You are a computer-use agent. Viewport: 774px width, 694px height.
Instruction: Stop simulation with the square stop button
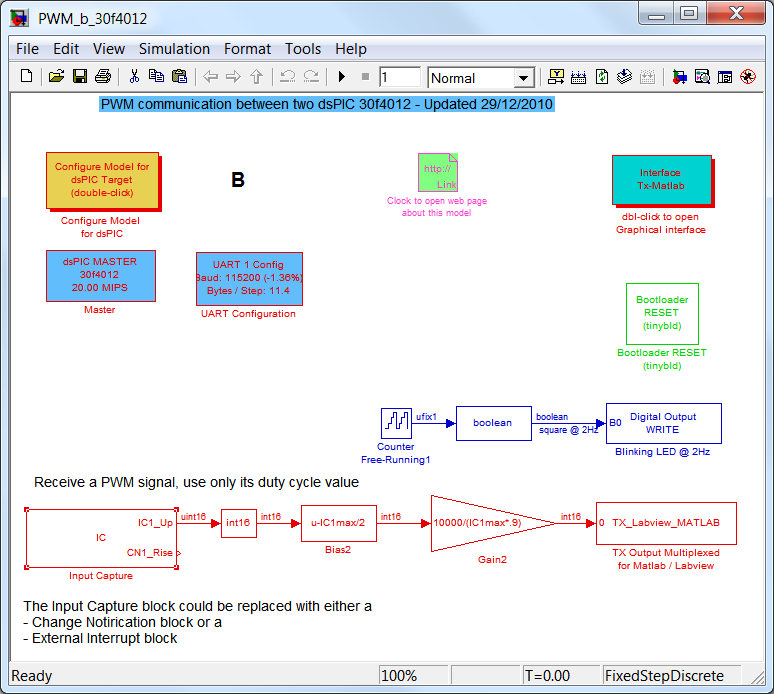pos(365,77)
